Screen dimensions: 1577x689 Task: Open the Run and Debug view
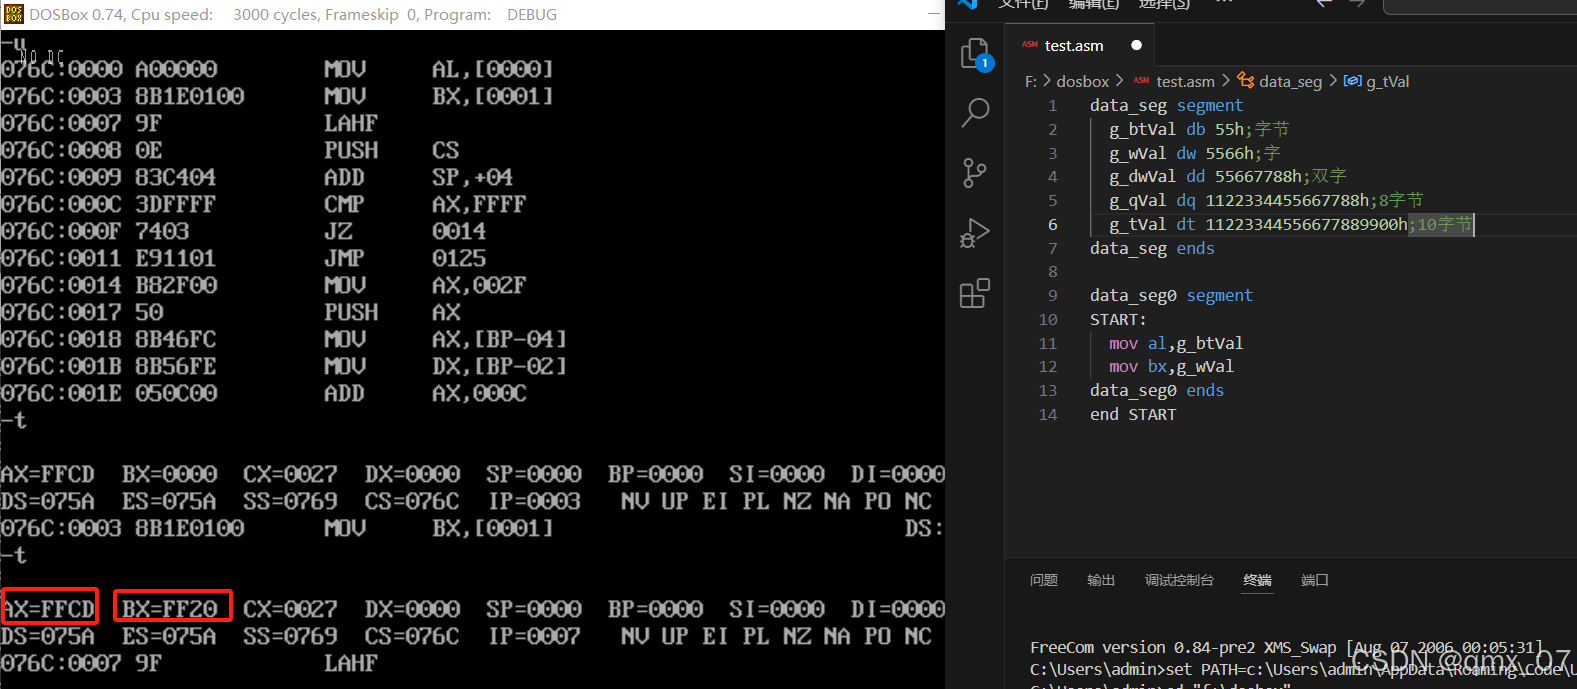[x=975, y=233]
